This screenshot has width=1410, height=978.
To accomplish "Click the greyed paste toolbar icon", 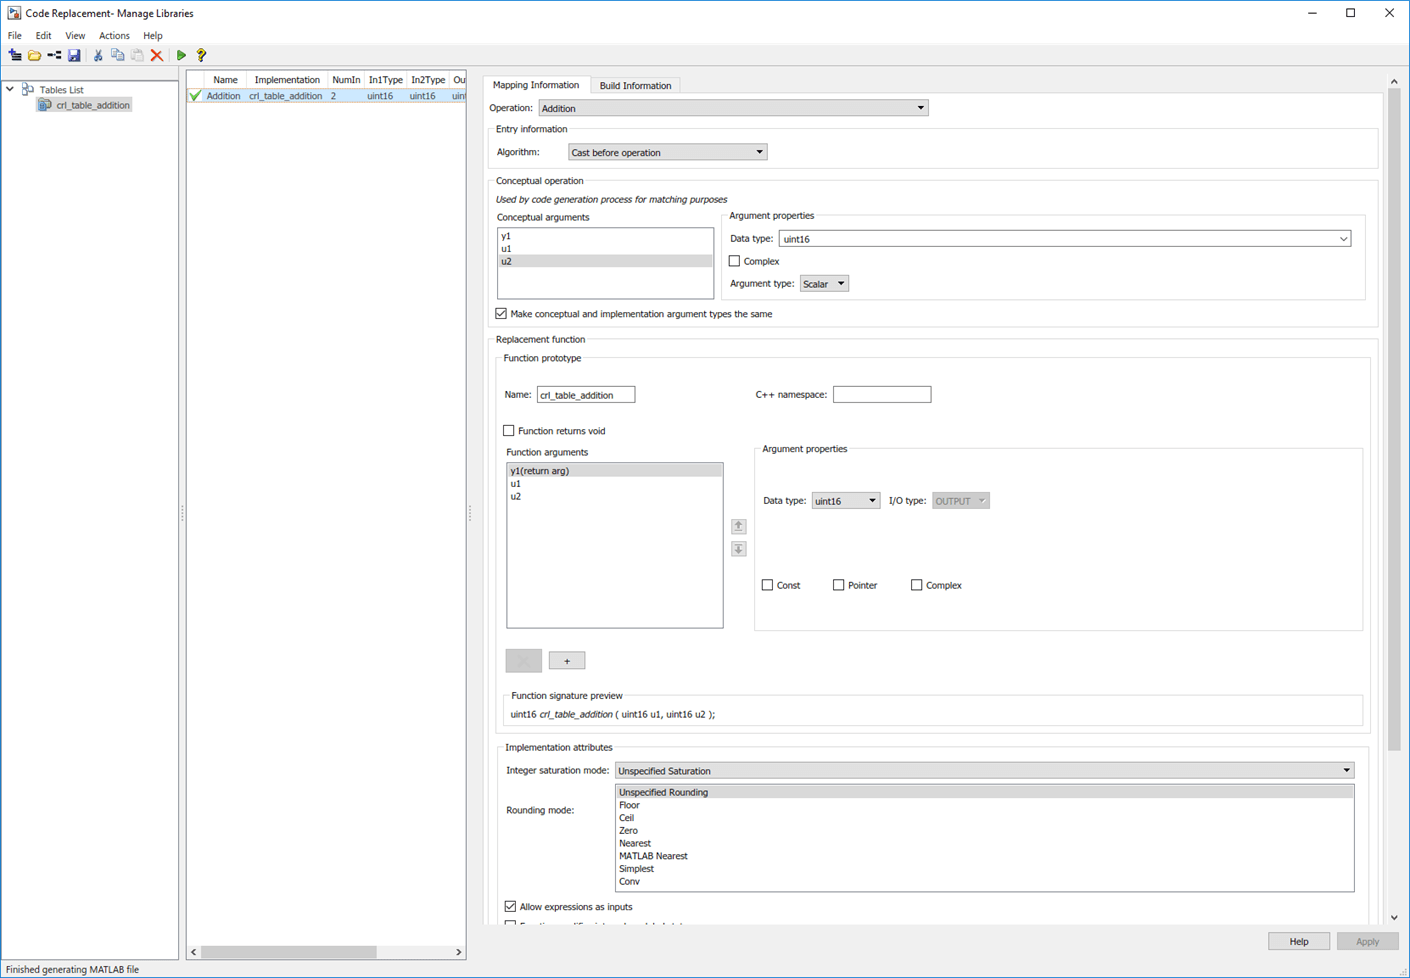I will [x=137, y=56].
